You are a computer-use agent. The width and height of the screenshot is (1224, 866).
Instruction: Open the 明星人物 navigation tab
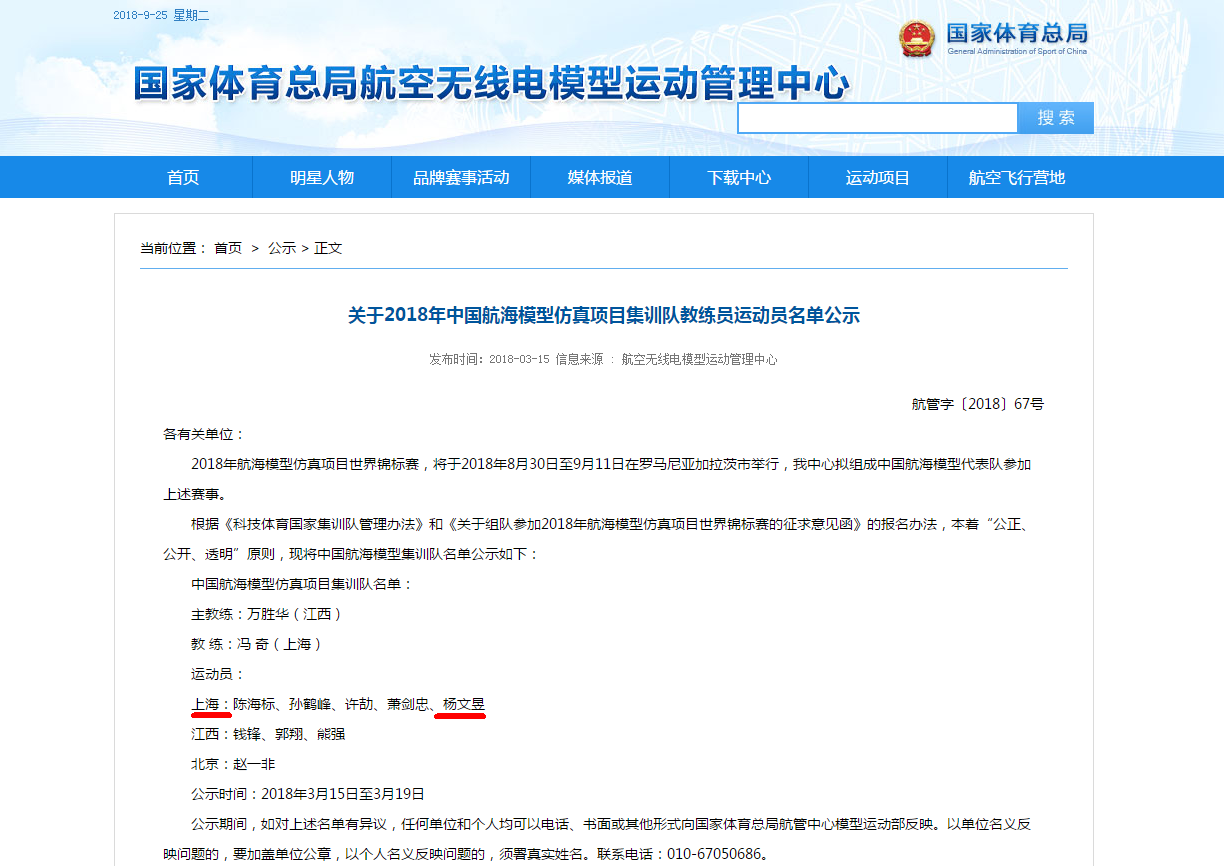point(322,177)
